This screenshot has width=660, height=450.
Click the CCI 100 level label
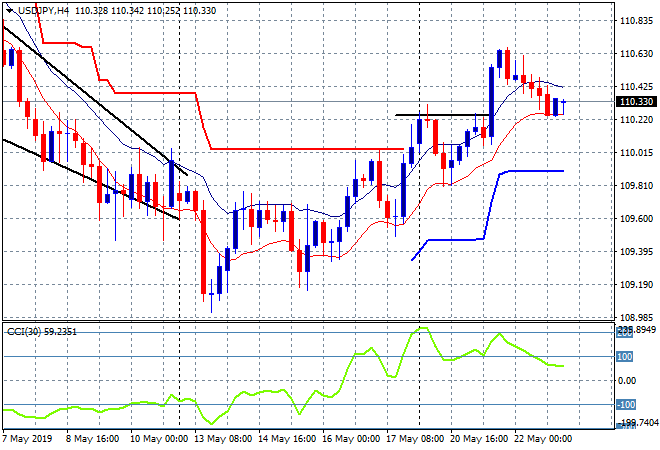(x=624, y=357)
